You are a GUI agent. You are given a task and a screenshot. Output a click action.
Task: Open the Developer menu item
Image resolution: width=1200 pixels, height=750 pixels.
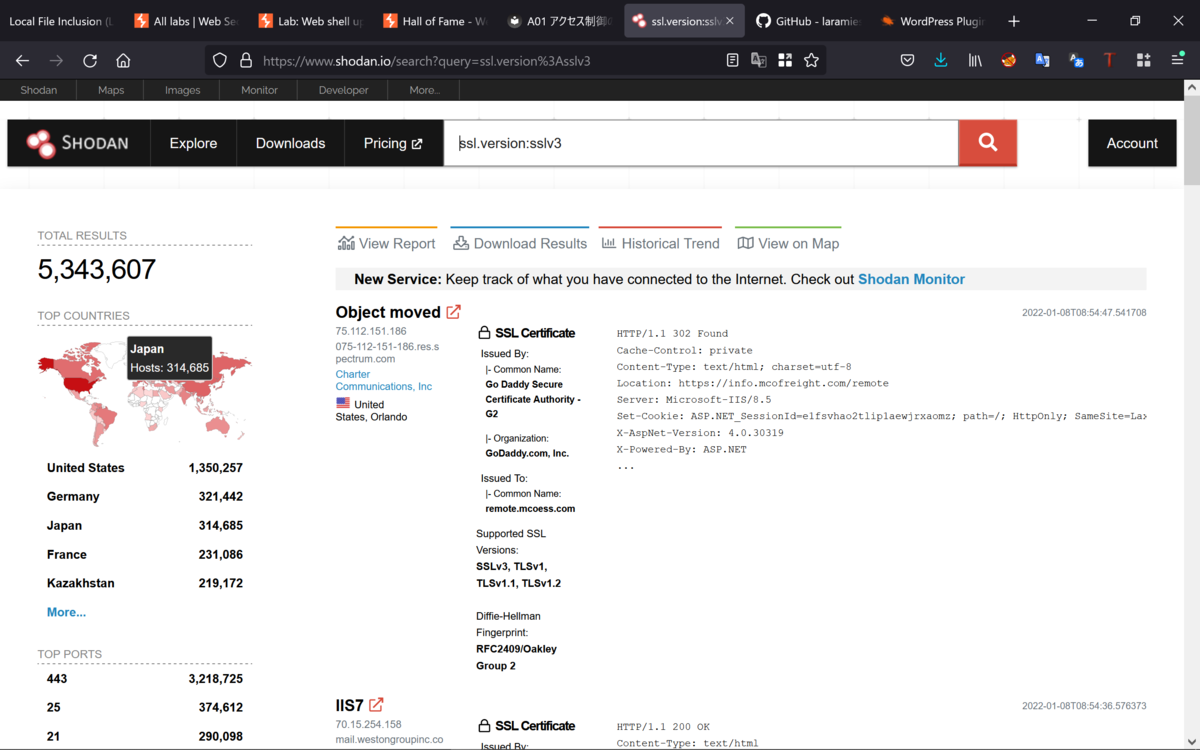click(344, 90)
